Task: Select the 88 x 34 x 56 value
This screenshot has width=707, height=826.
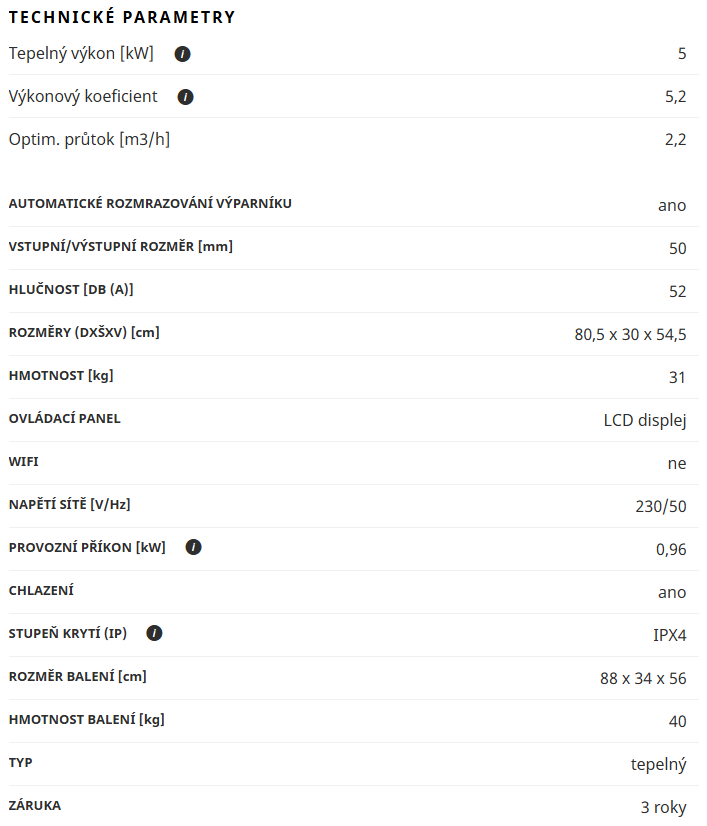Action: tap(643, 678)
